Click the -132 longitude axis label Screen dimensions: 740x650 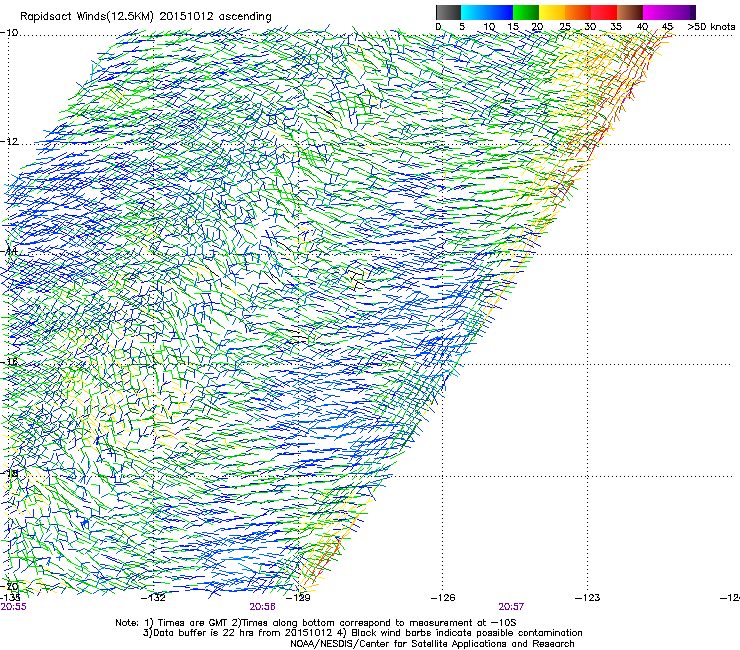pos(154,598)
